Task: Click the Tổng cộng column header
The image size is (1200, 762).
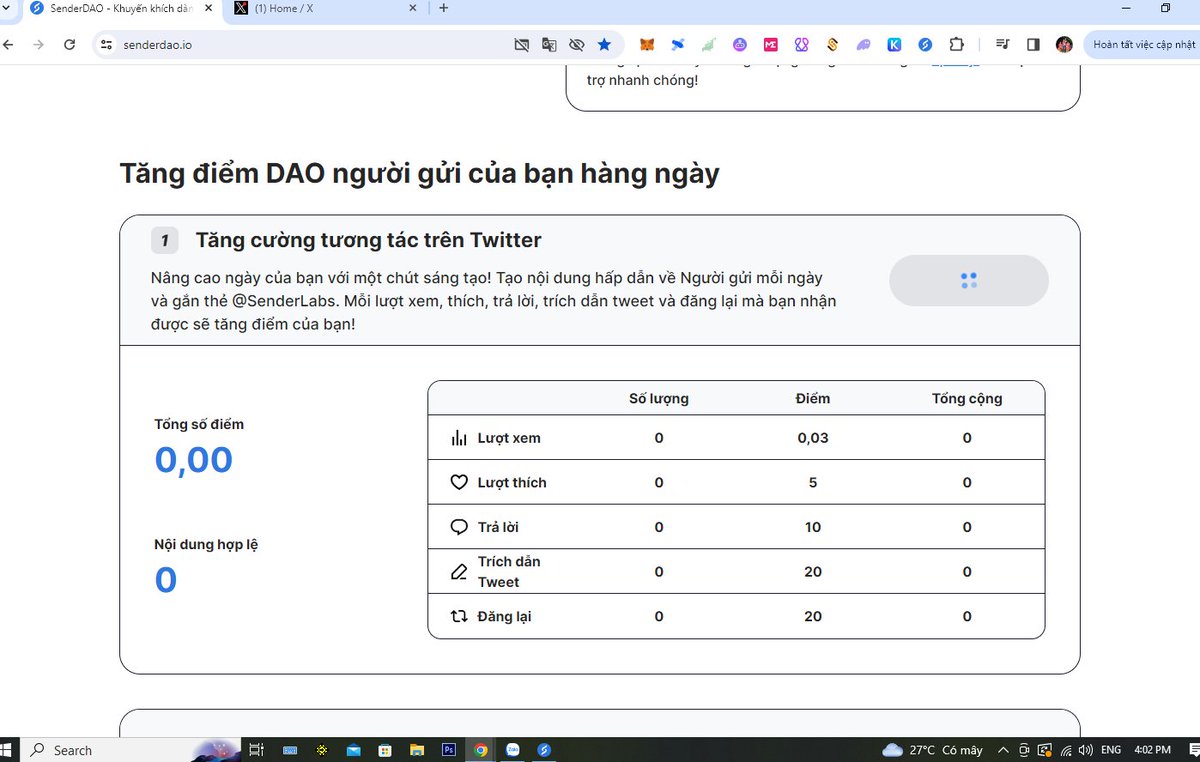Action: (967, 398)
